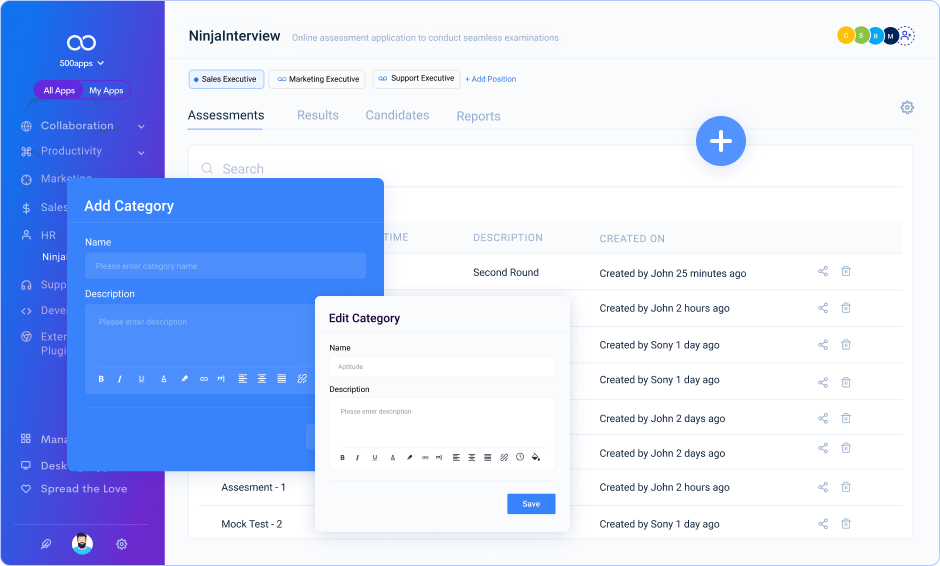Click the paint bucket fill icon in Edit Category
This screenshot has width=940, height=566.
(x=536, y=457)
